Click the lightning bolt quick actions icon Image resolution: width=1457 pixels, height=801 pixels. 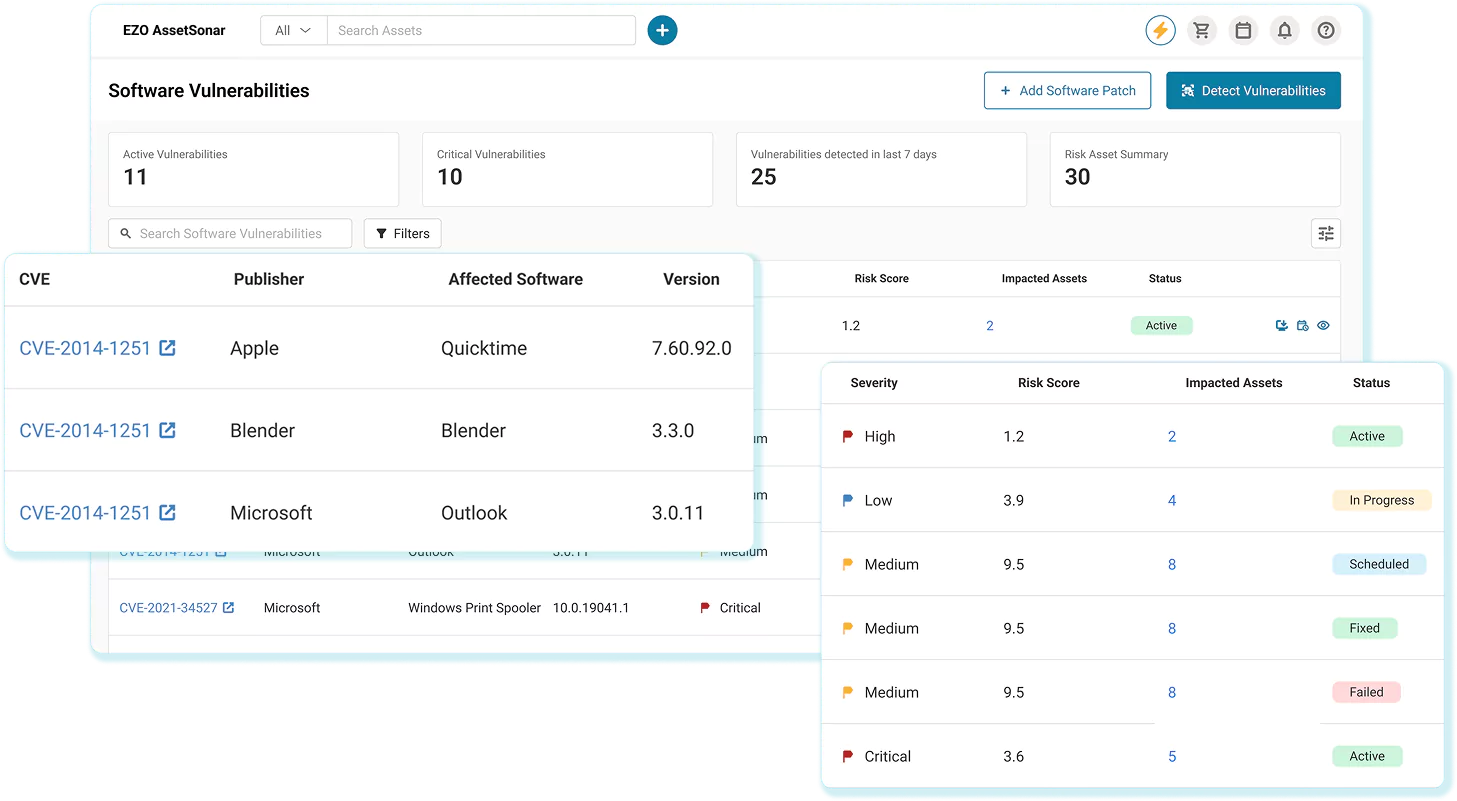pyautogui.click(x=1160, y=31)
